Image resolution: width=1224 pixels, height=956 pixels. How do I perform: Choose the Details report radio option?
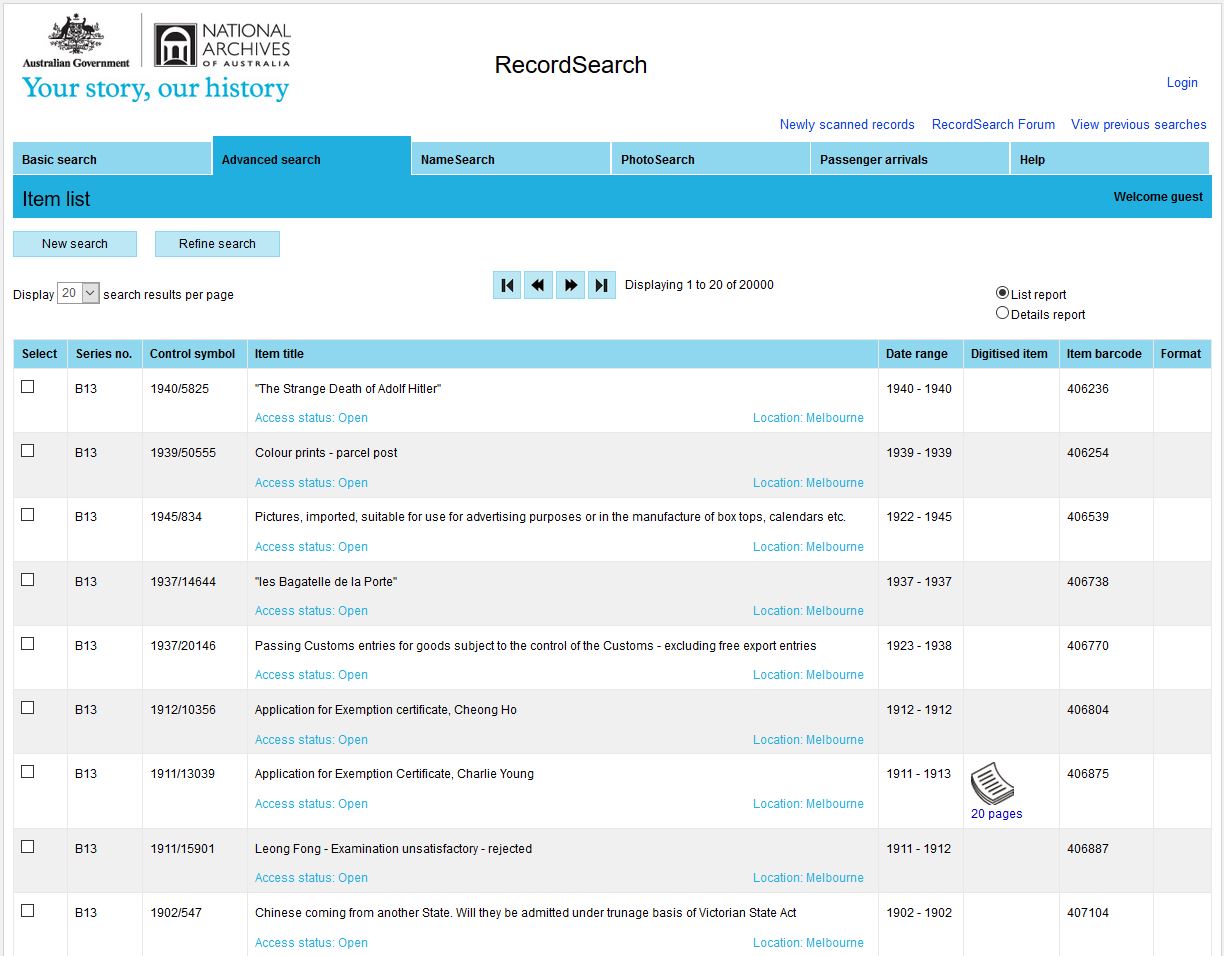click(x=1003, y=313)
